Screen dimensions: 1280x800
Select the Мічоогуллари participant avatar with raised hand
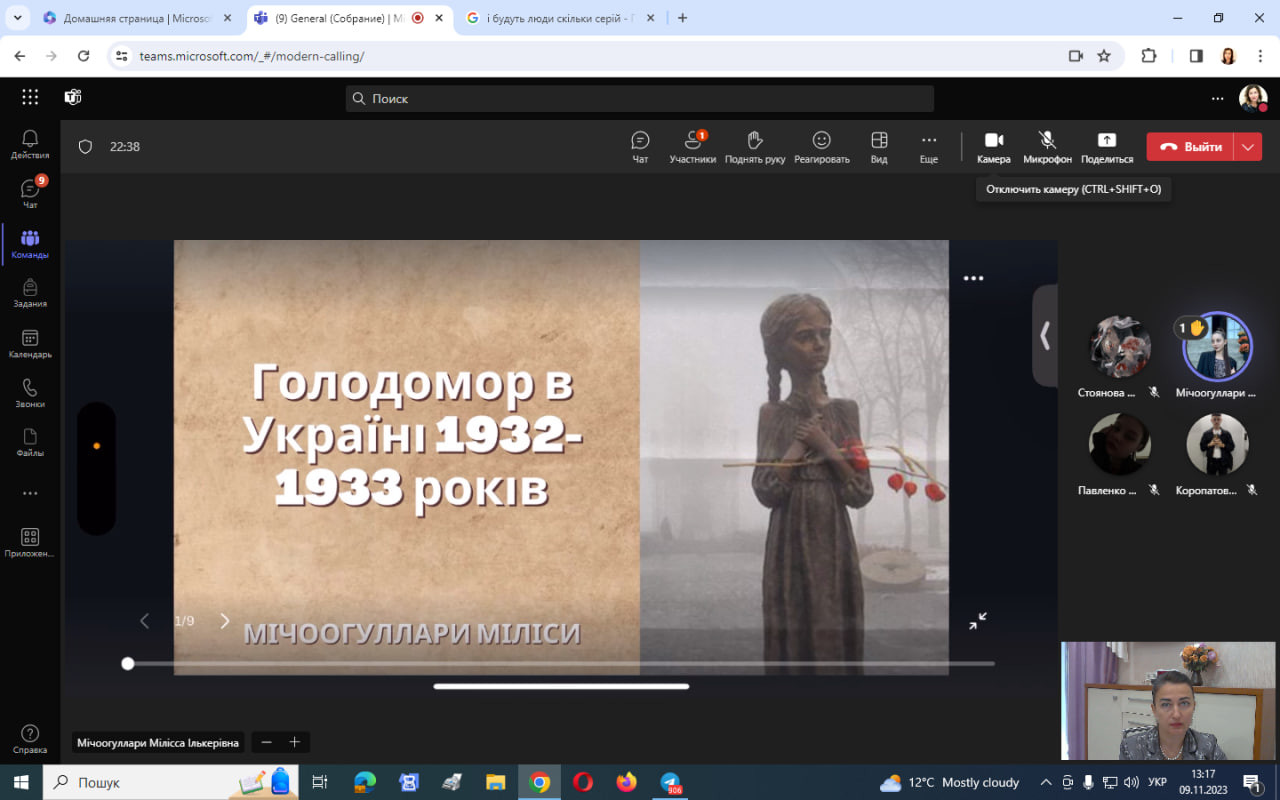[x=1217, y=346]
